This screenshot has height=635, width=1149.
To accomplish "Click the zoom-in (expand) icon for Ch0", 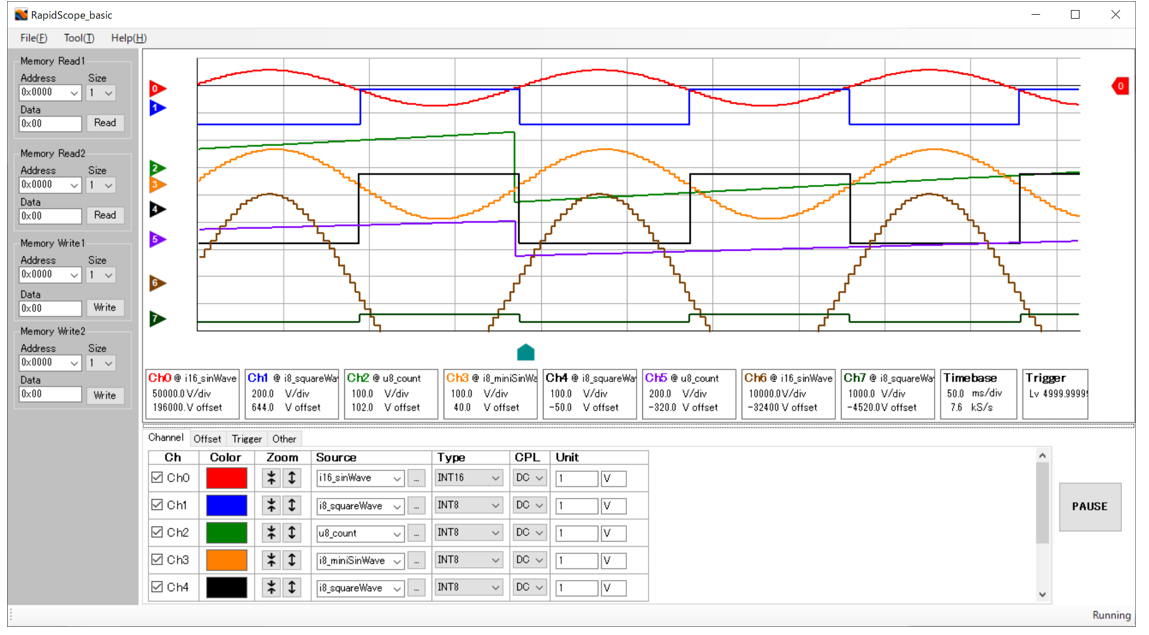I will (292, 478).
